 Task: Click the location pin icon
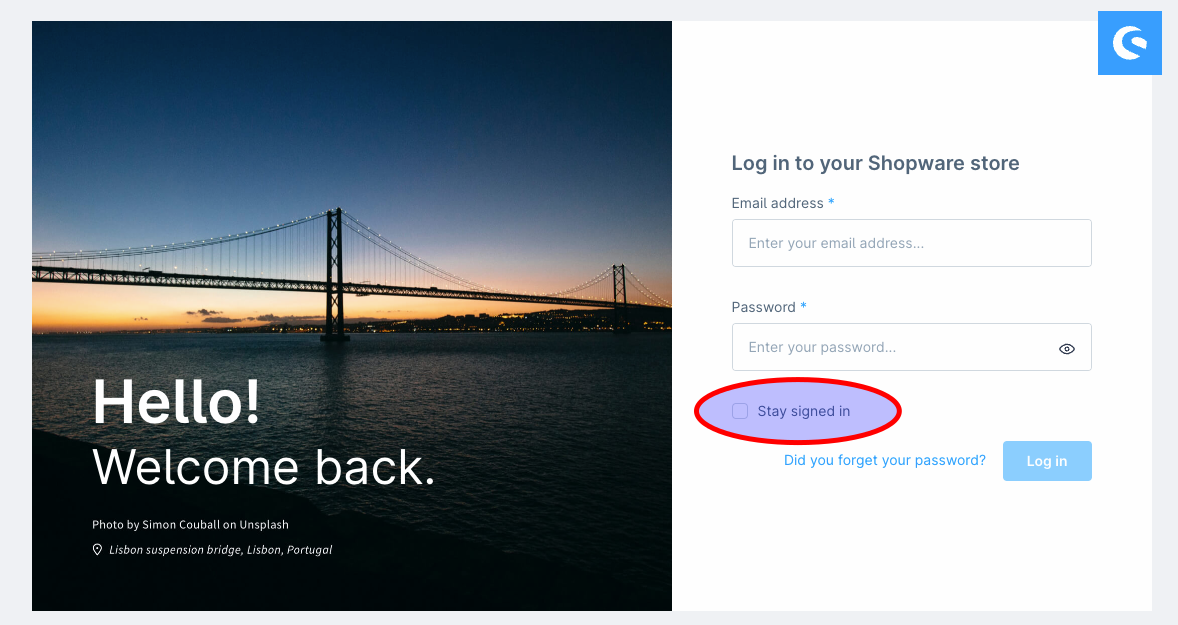(x=97, y=550)
